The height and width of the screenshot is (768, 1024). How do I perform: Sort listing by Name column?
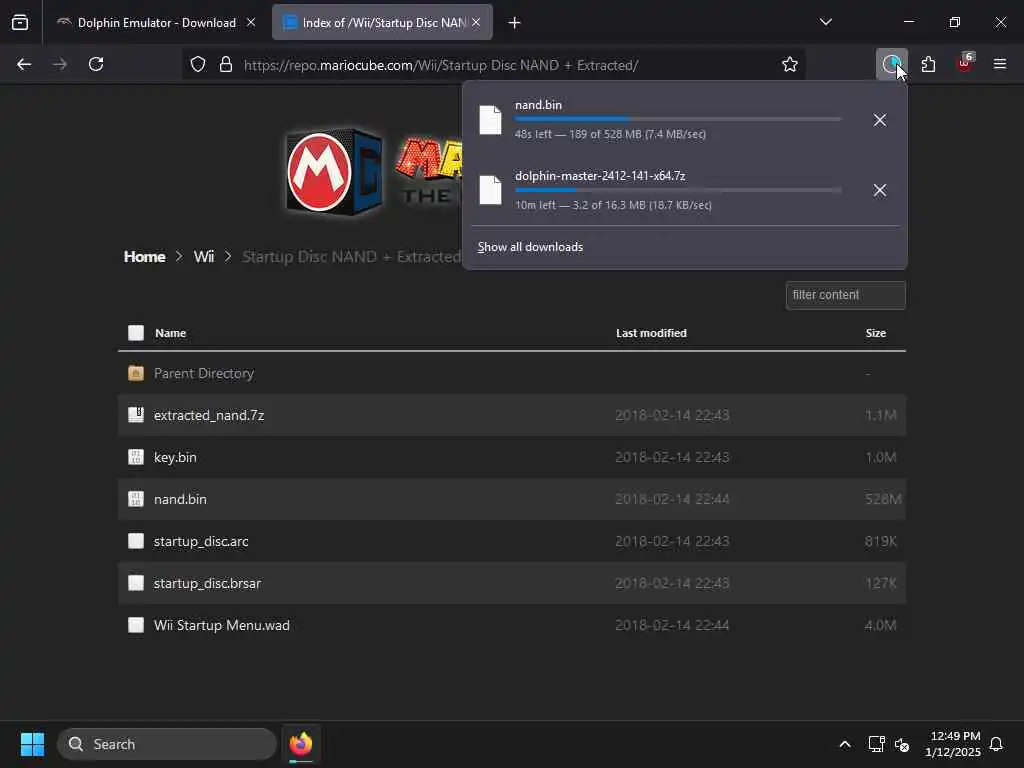click(170, 333)
